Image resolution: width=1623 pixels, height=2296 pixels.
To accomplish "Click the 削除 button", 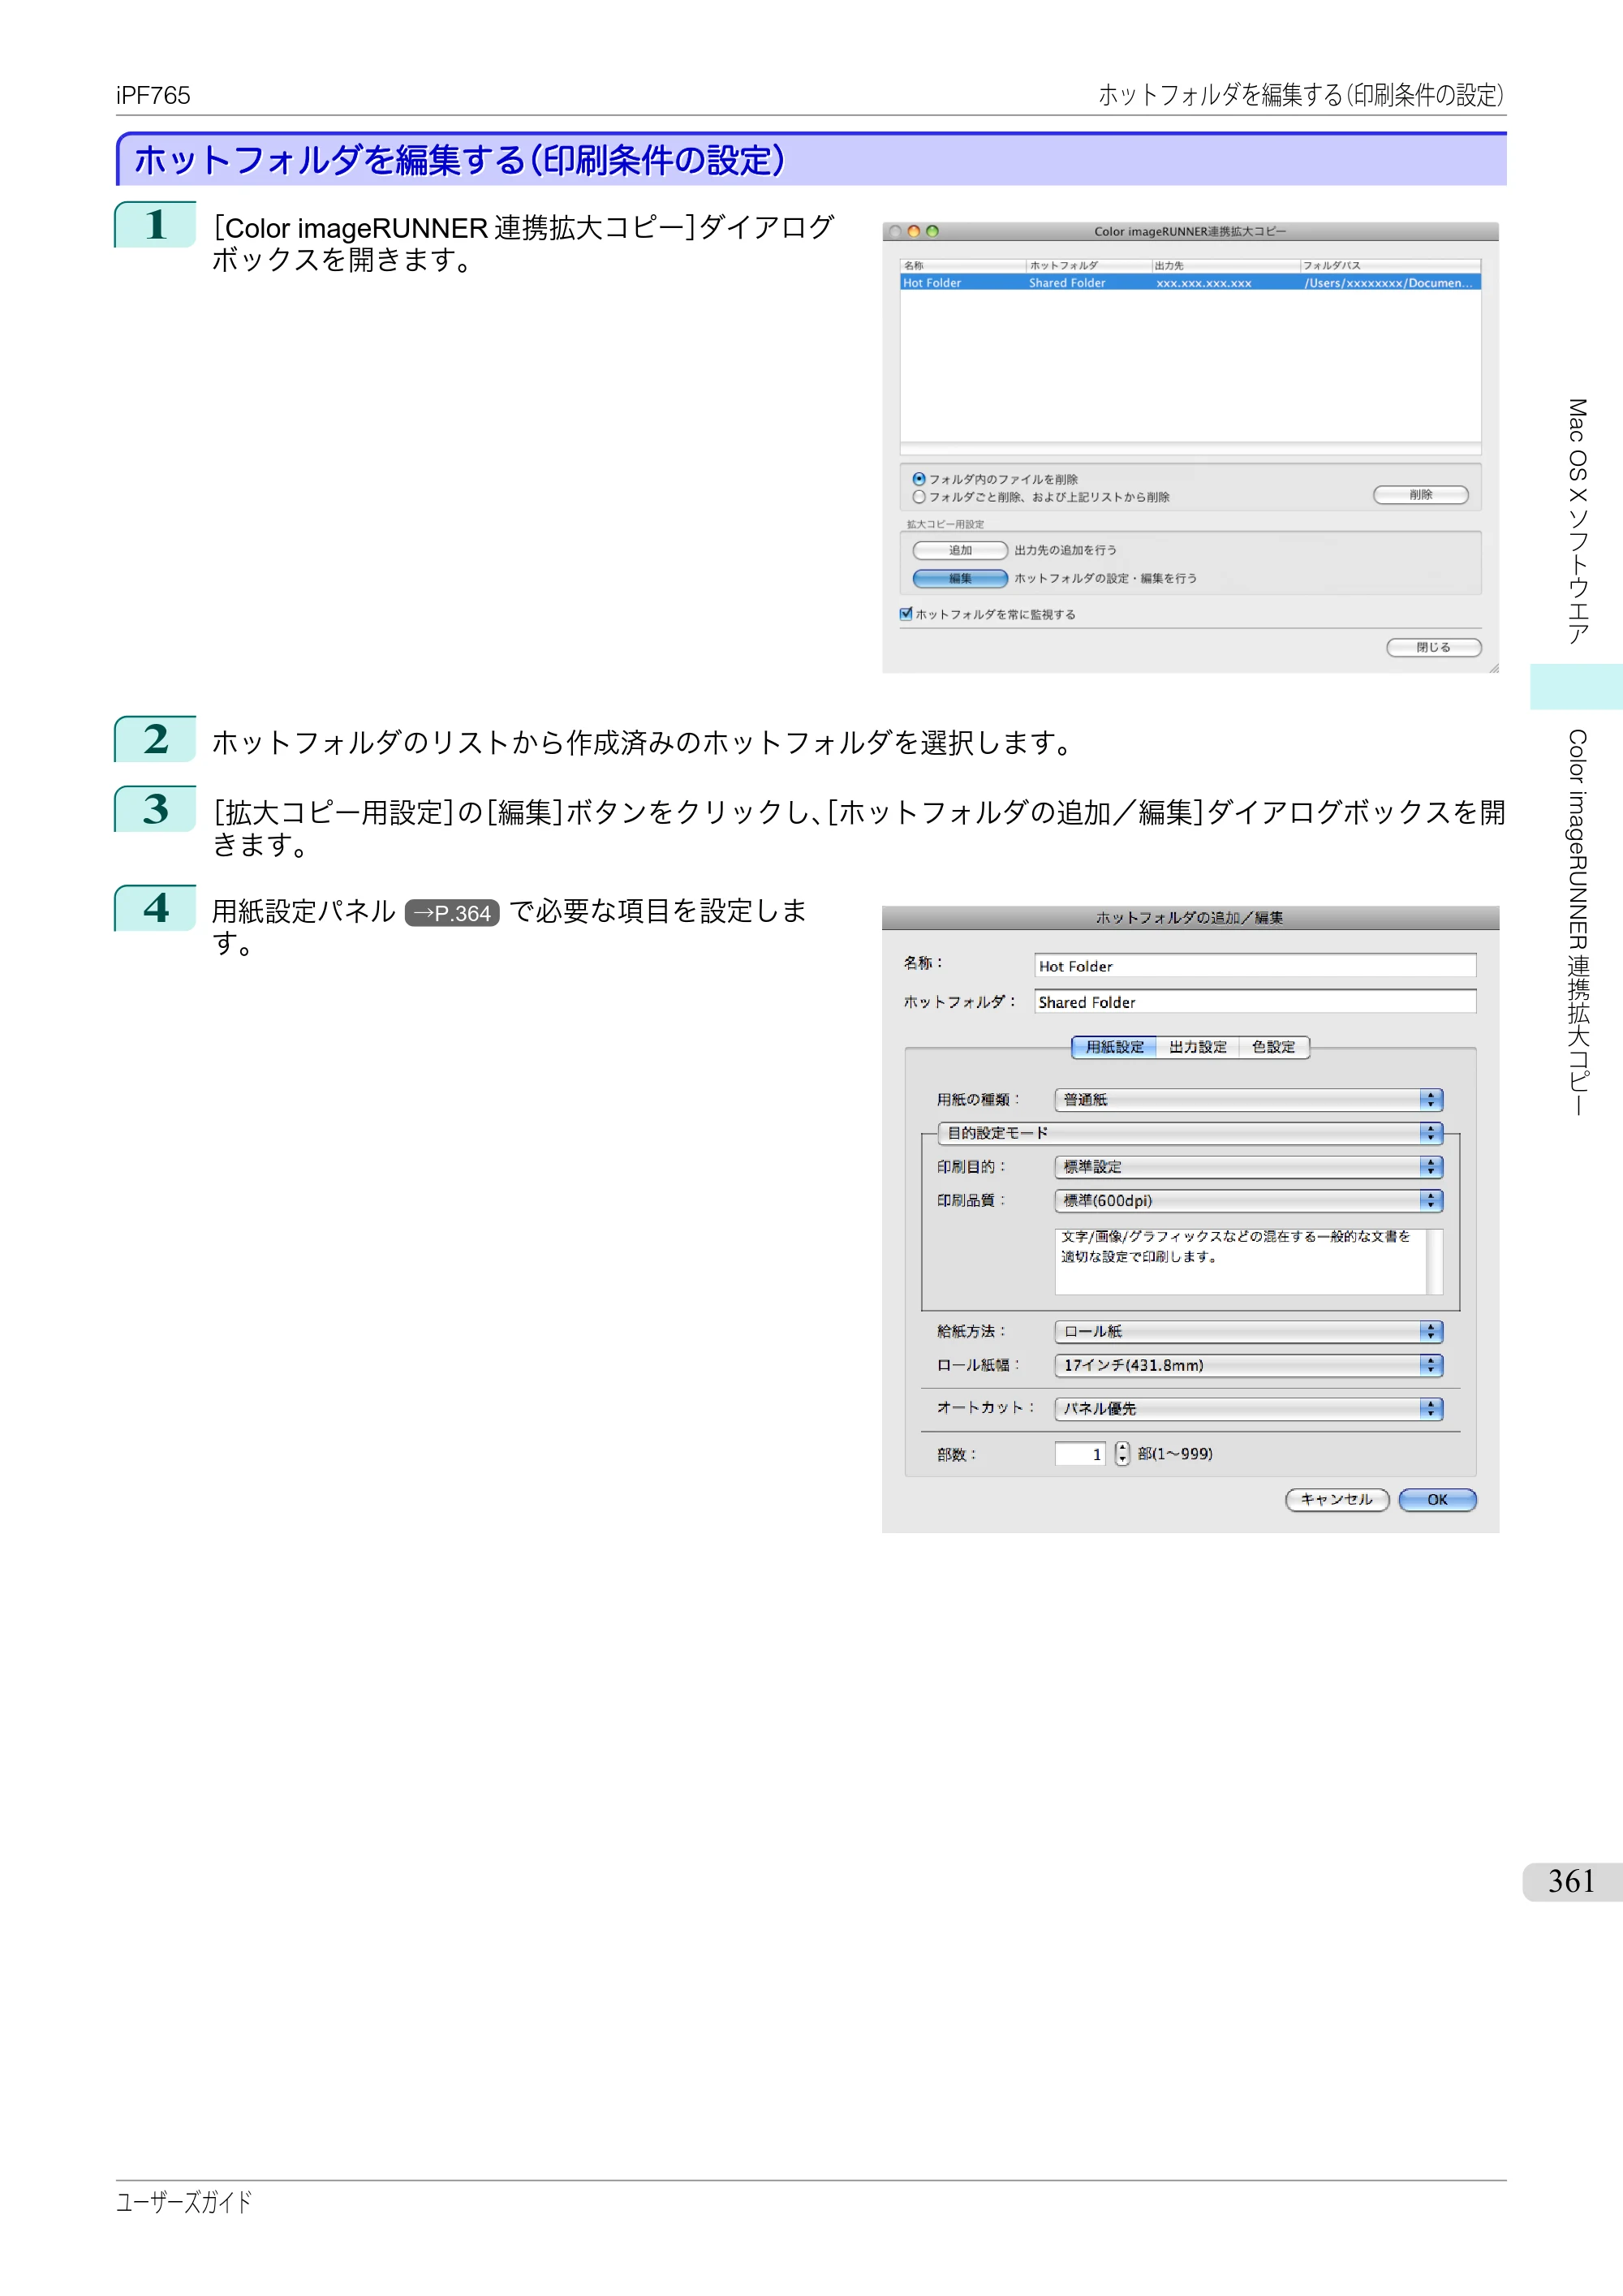I will pyautogui.click(x=1420, y=495).
